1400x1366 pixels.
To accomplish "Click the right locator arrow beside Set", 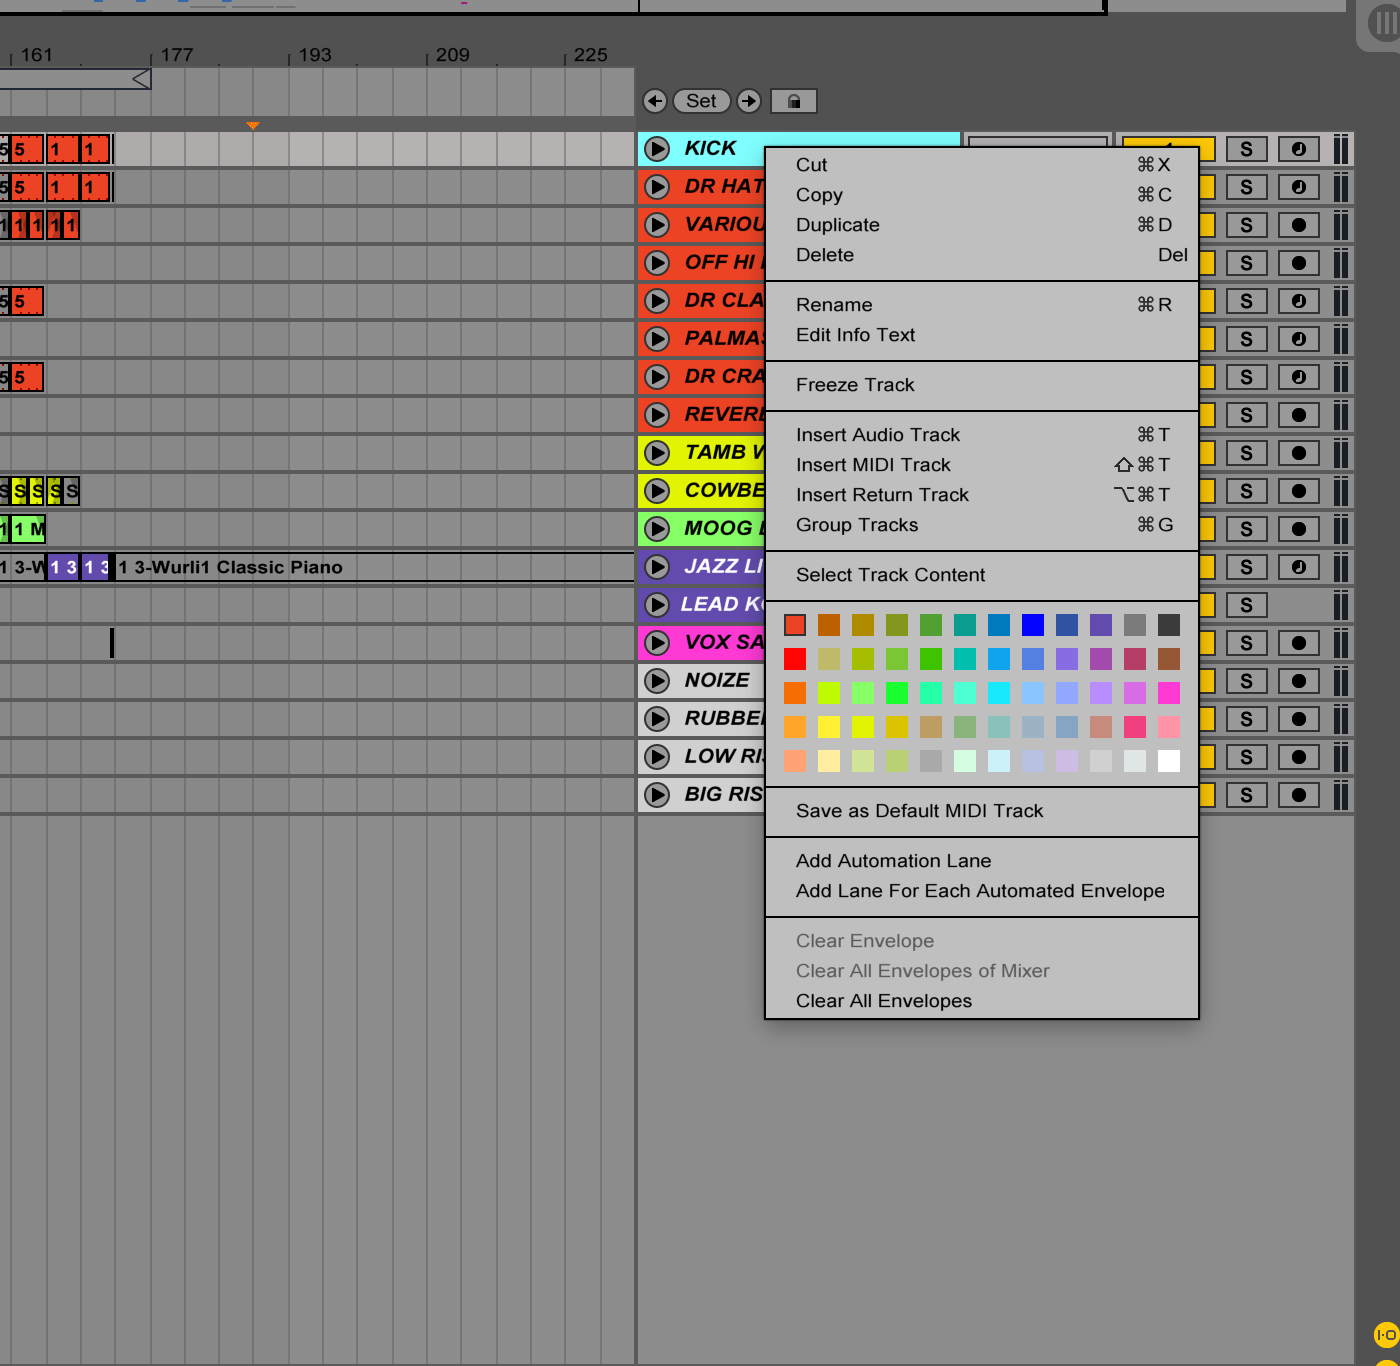I will 747,101.
